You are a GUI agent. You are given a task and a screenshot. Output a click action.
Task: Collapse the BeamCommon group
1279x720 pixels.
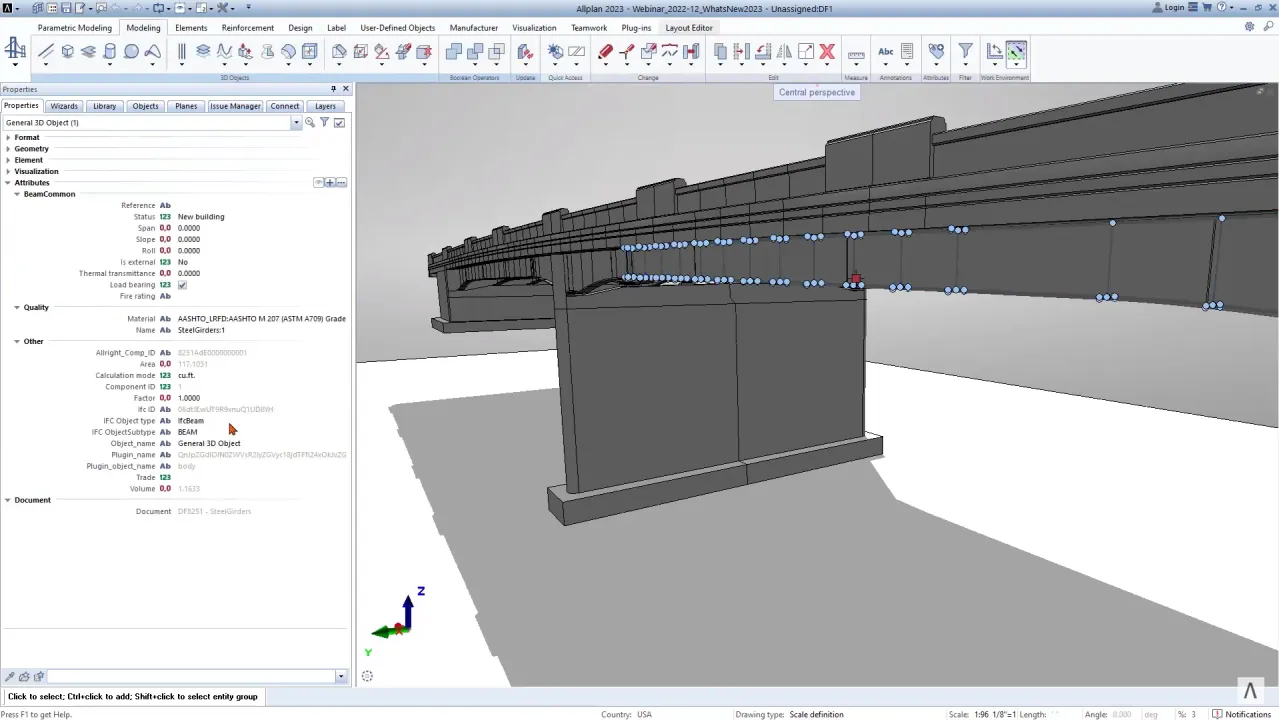click(x=17, y=194)
